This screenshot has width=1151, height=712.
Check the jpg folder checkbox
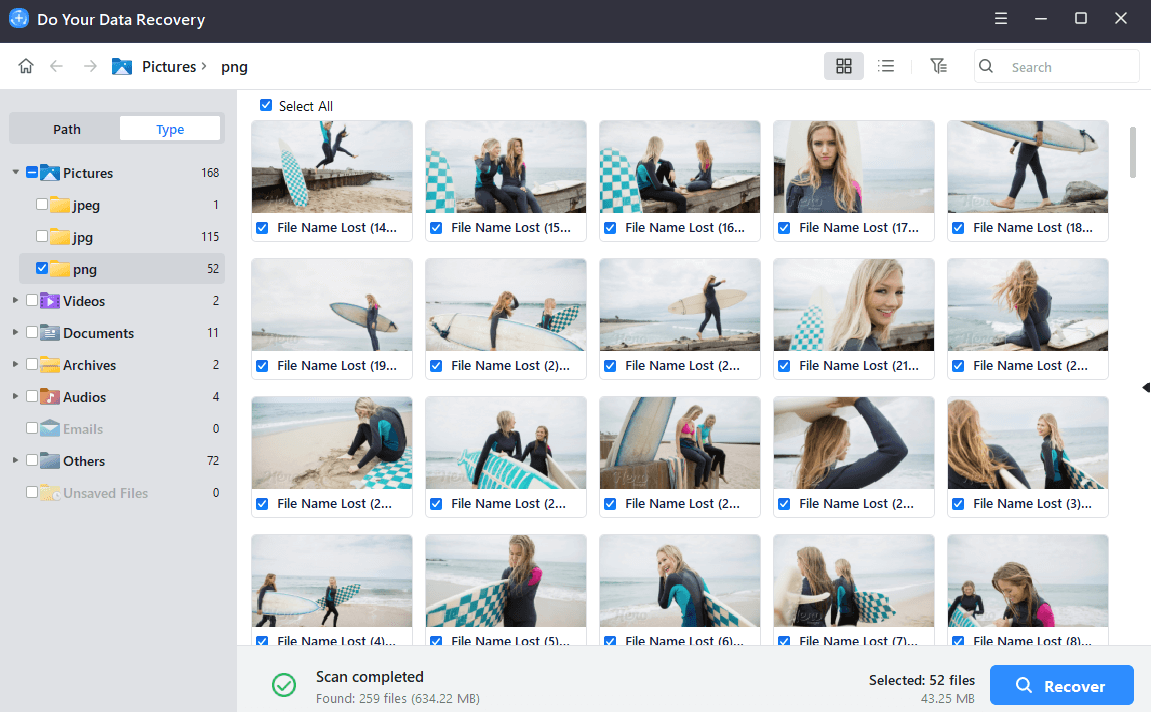tap(41, 237)
